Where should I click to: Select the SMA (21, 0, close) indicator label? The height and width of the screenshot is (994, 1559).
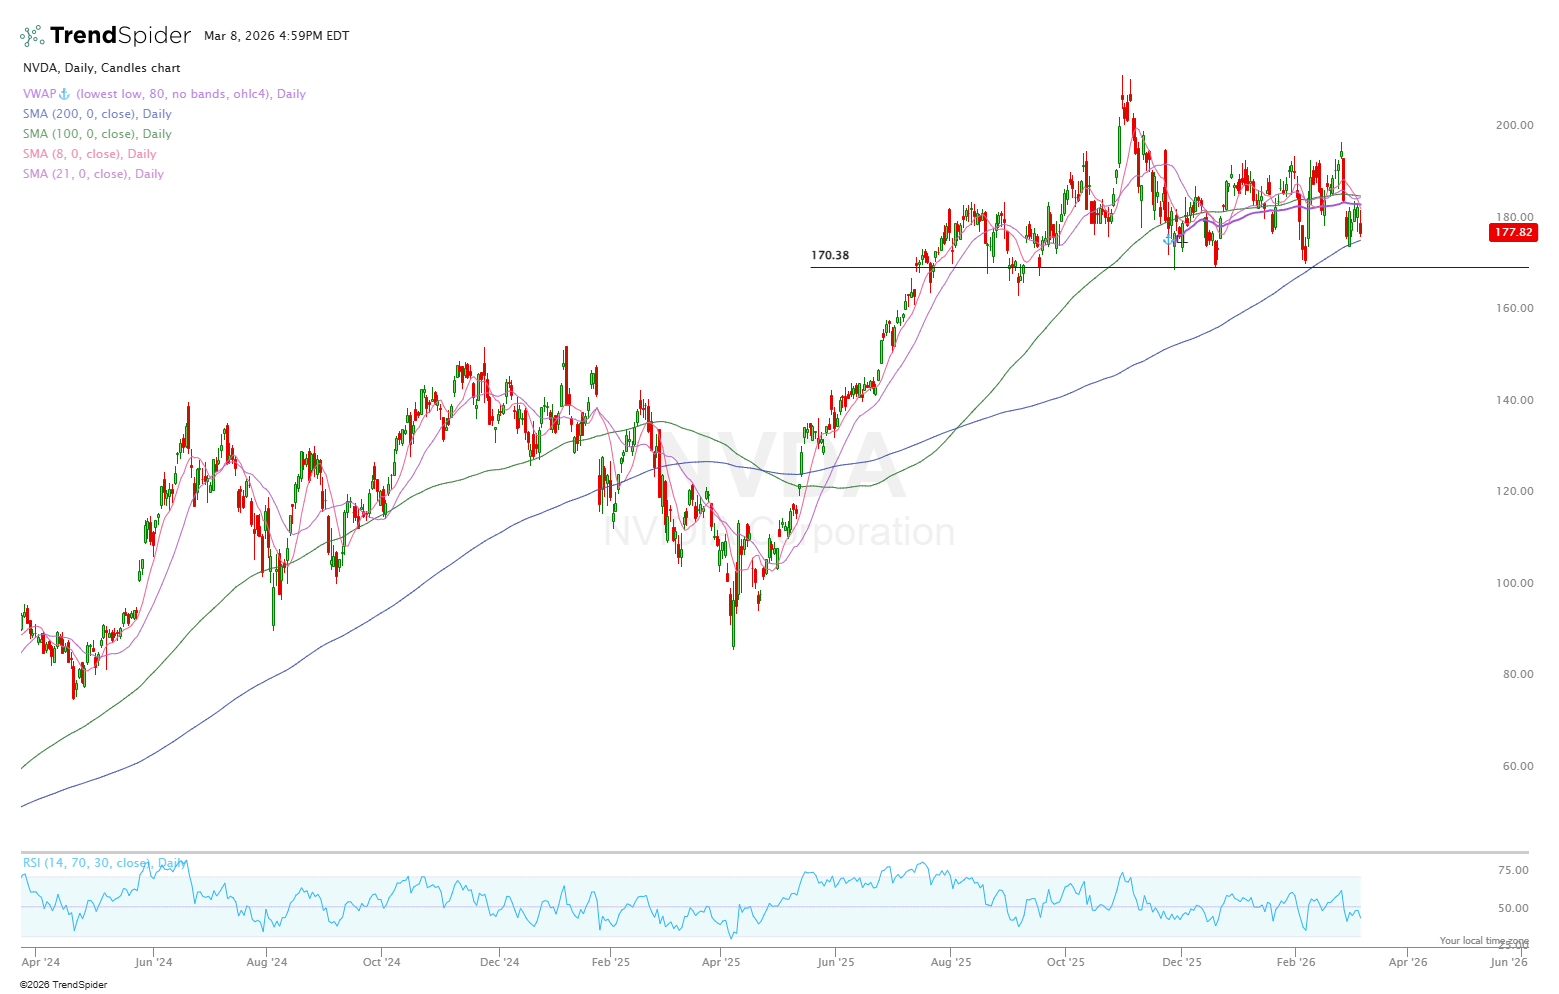click(93, 174)
